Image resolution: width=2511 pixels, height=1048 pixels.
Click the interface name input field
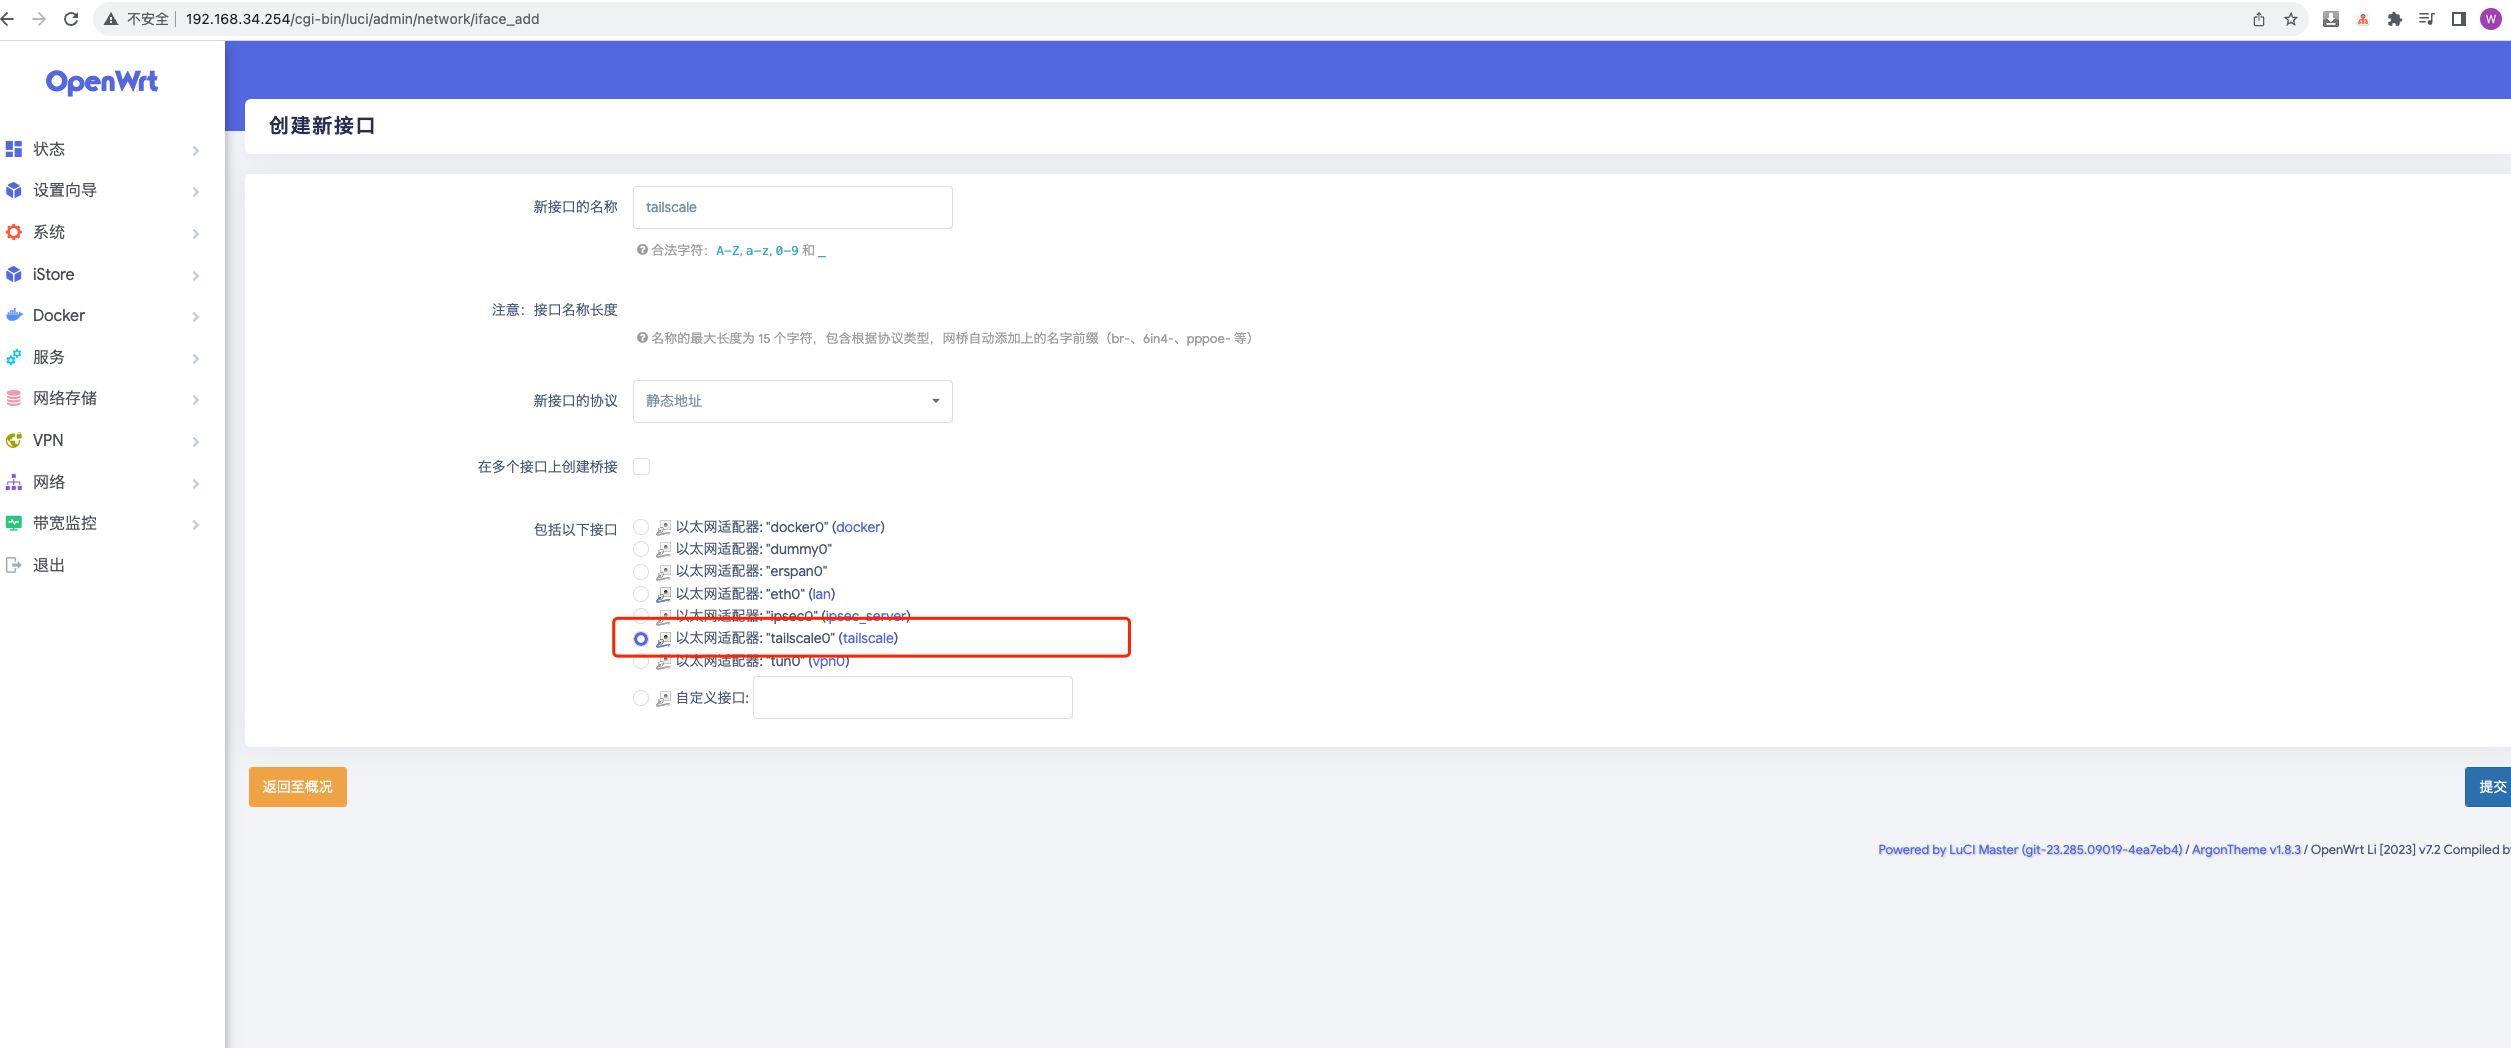[792, 207]
